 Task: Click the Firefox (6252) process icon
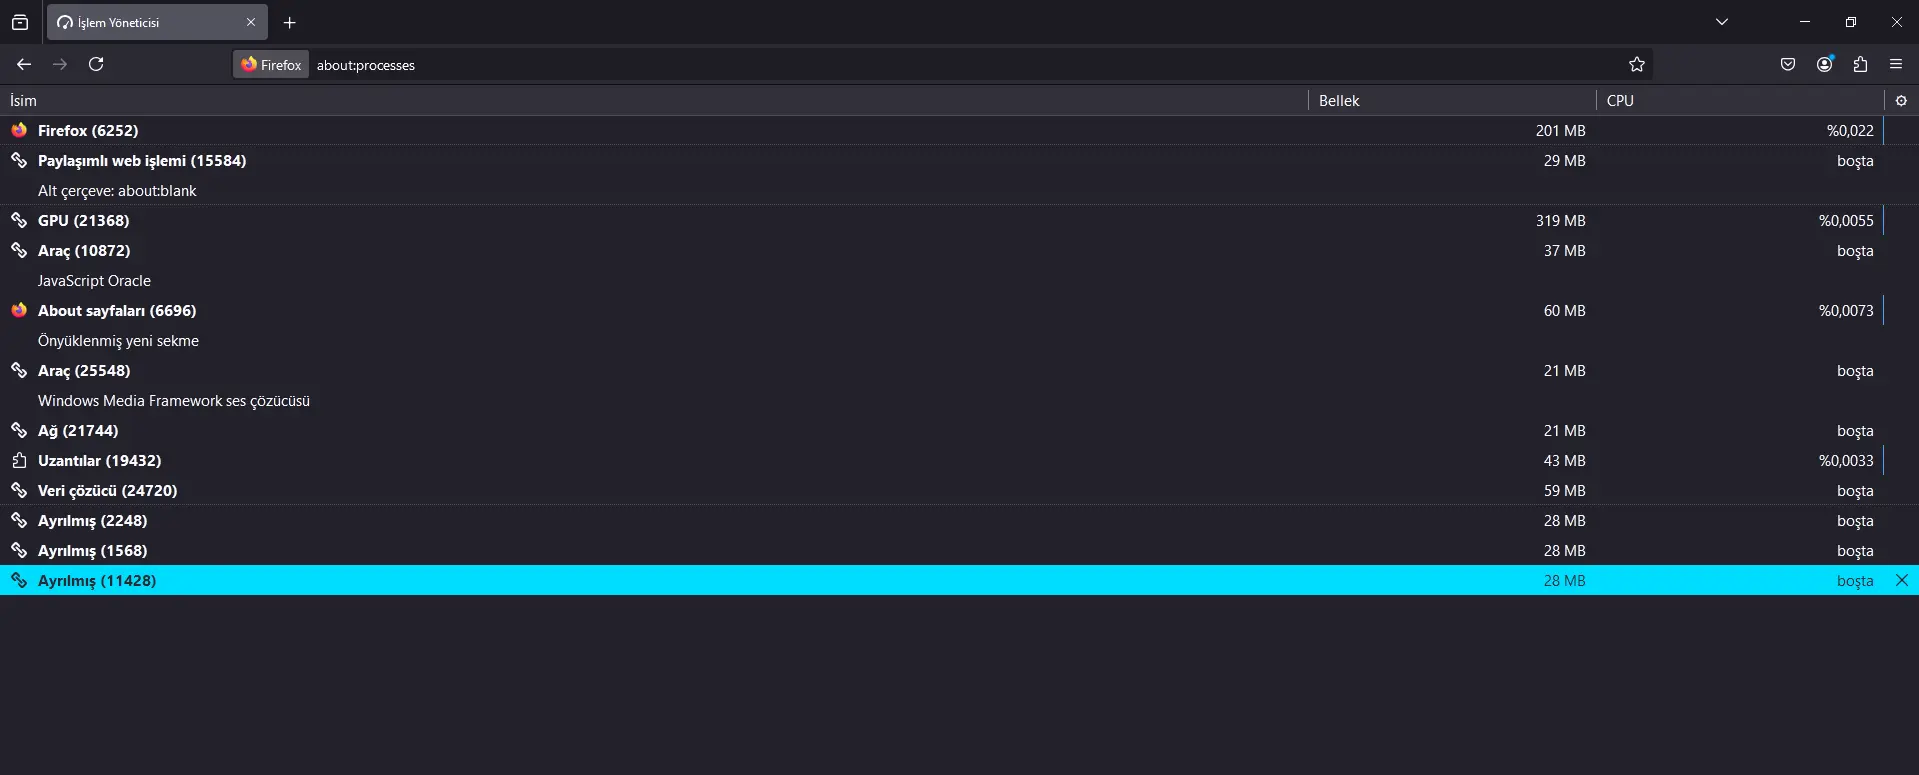19,130
